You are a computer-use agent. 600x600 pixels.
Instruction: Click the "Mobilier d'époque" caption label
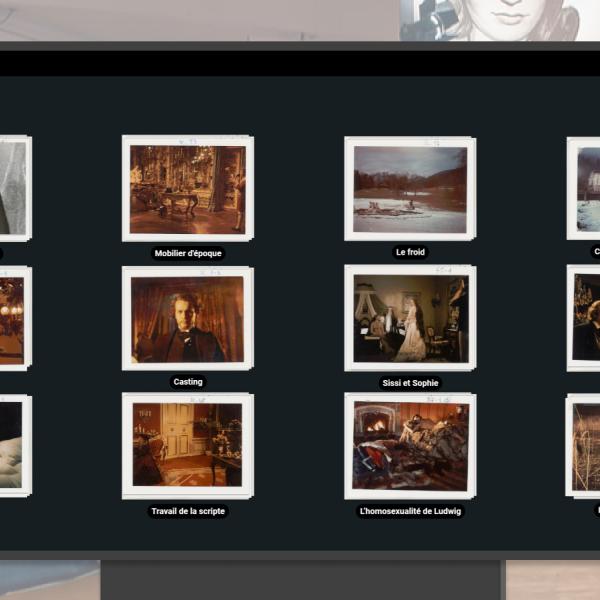188,254
